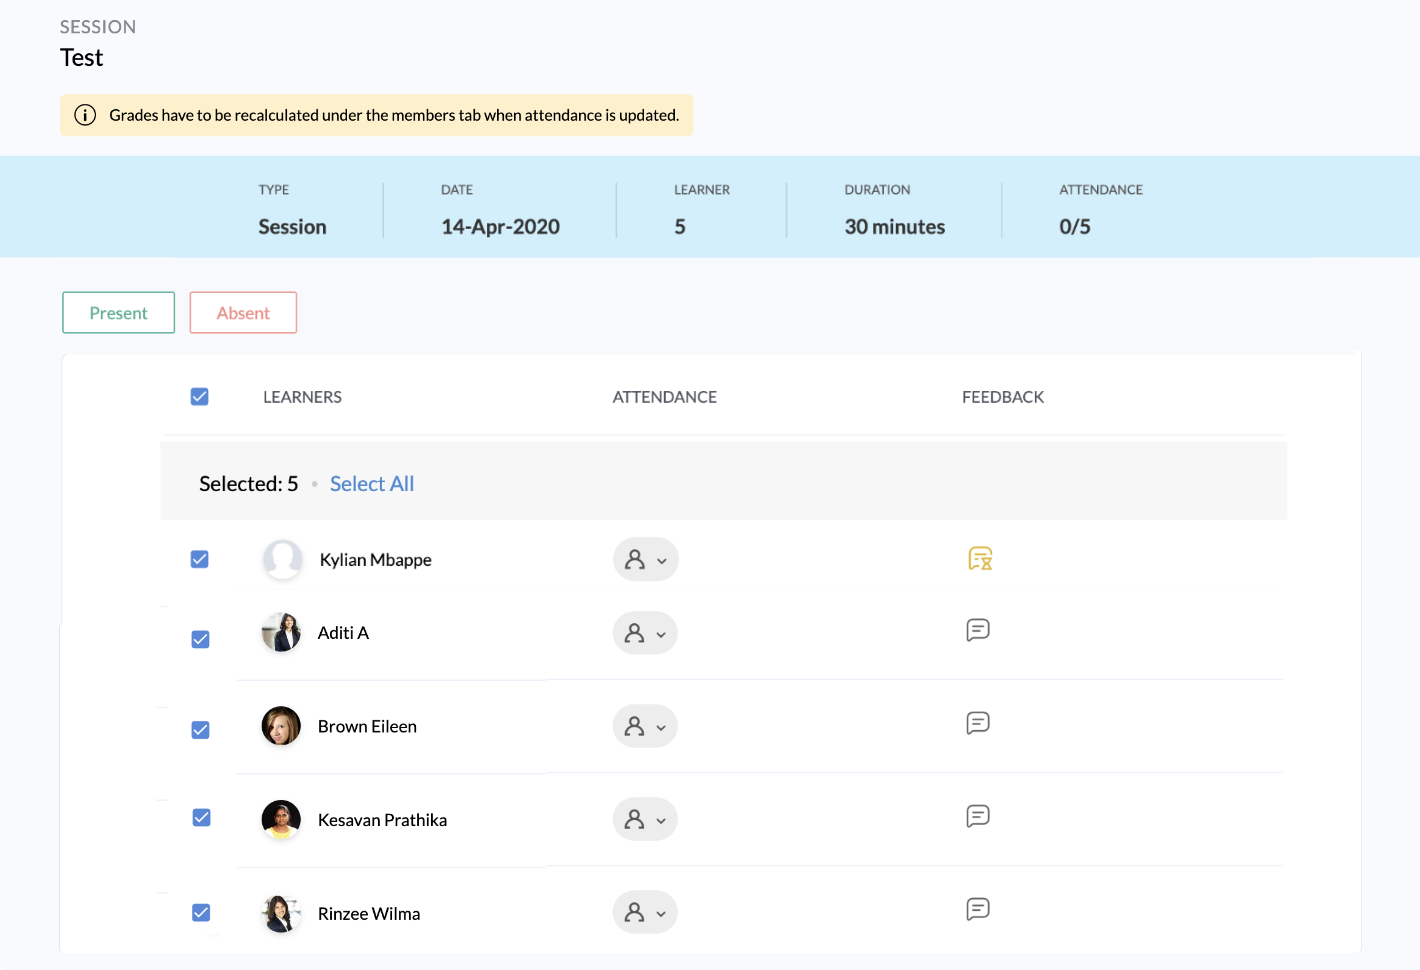The image size is (1420, 970).
Task: Open feedback comment for Brown Eileen
Action: [x=978, y=723]
